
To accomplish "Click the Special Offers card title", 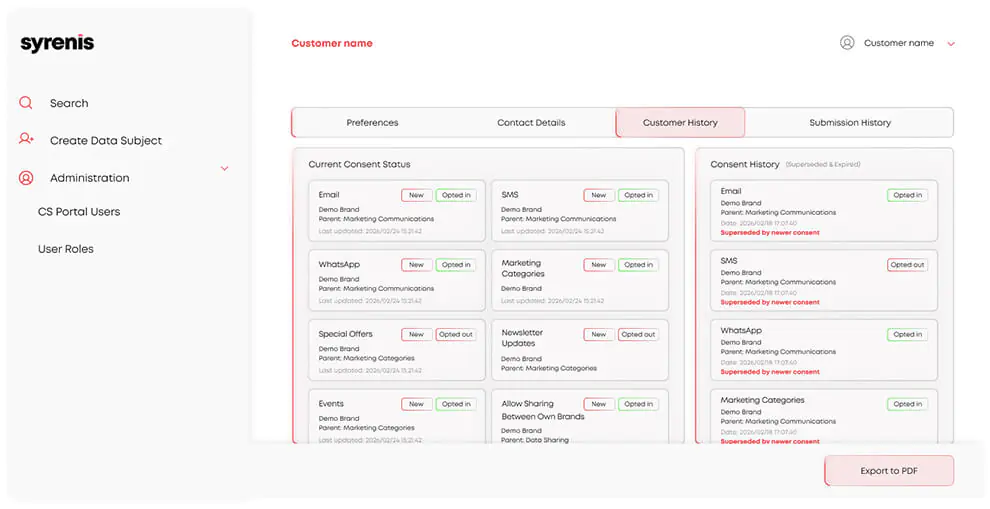I will coord(345,334).
